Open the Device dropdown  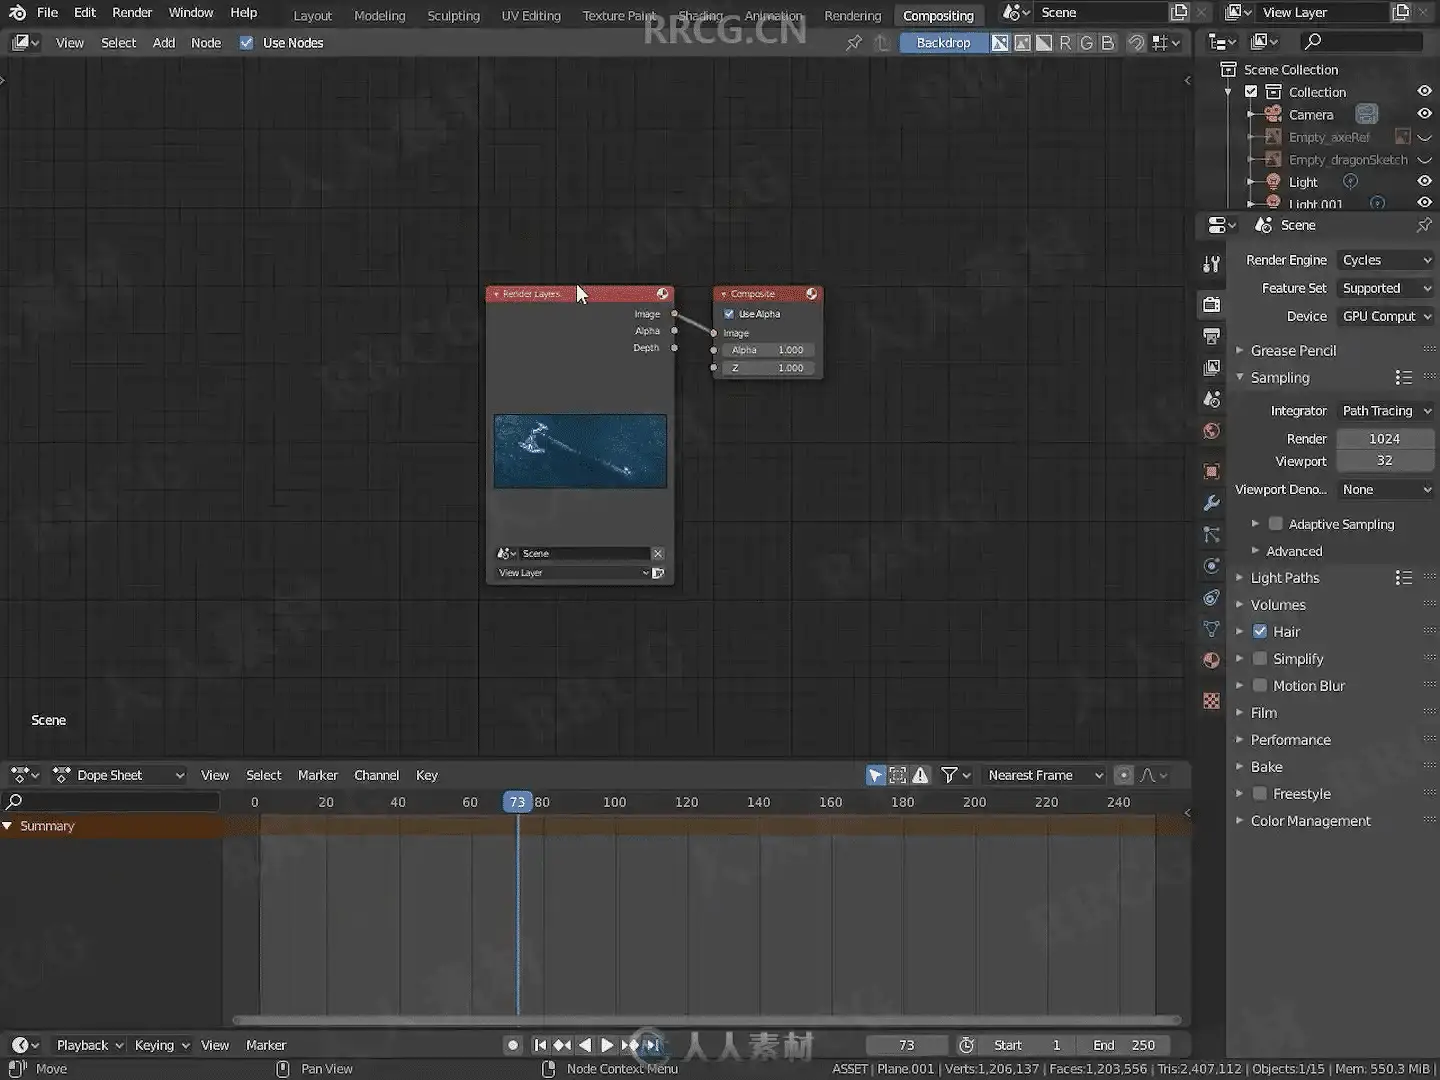point(1386,316)
